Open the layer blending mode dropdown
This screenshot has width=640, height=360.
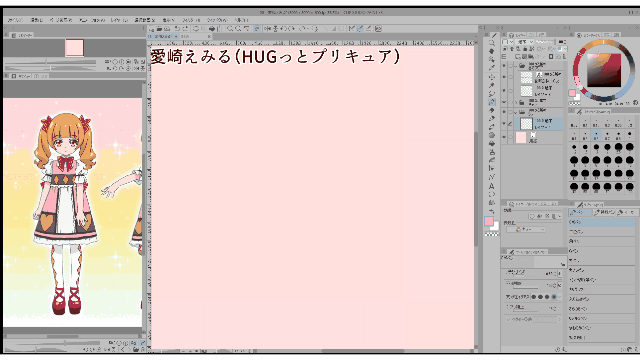click(x=524, y=42)
